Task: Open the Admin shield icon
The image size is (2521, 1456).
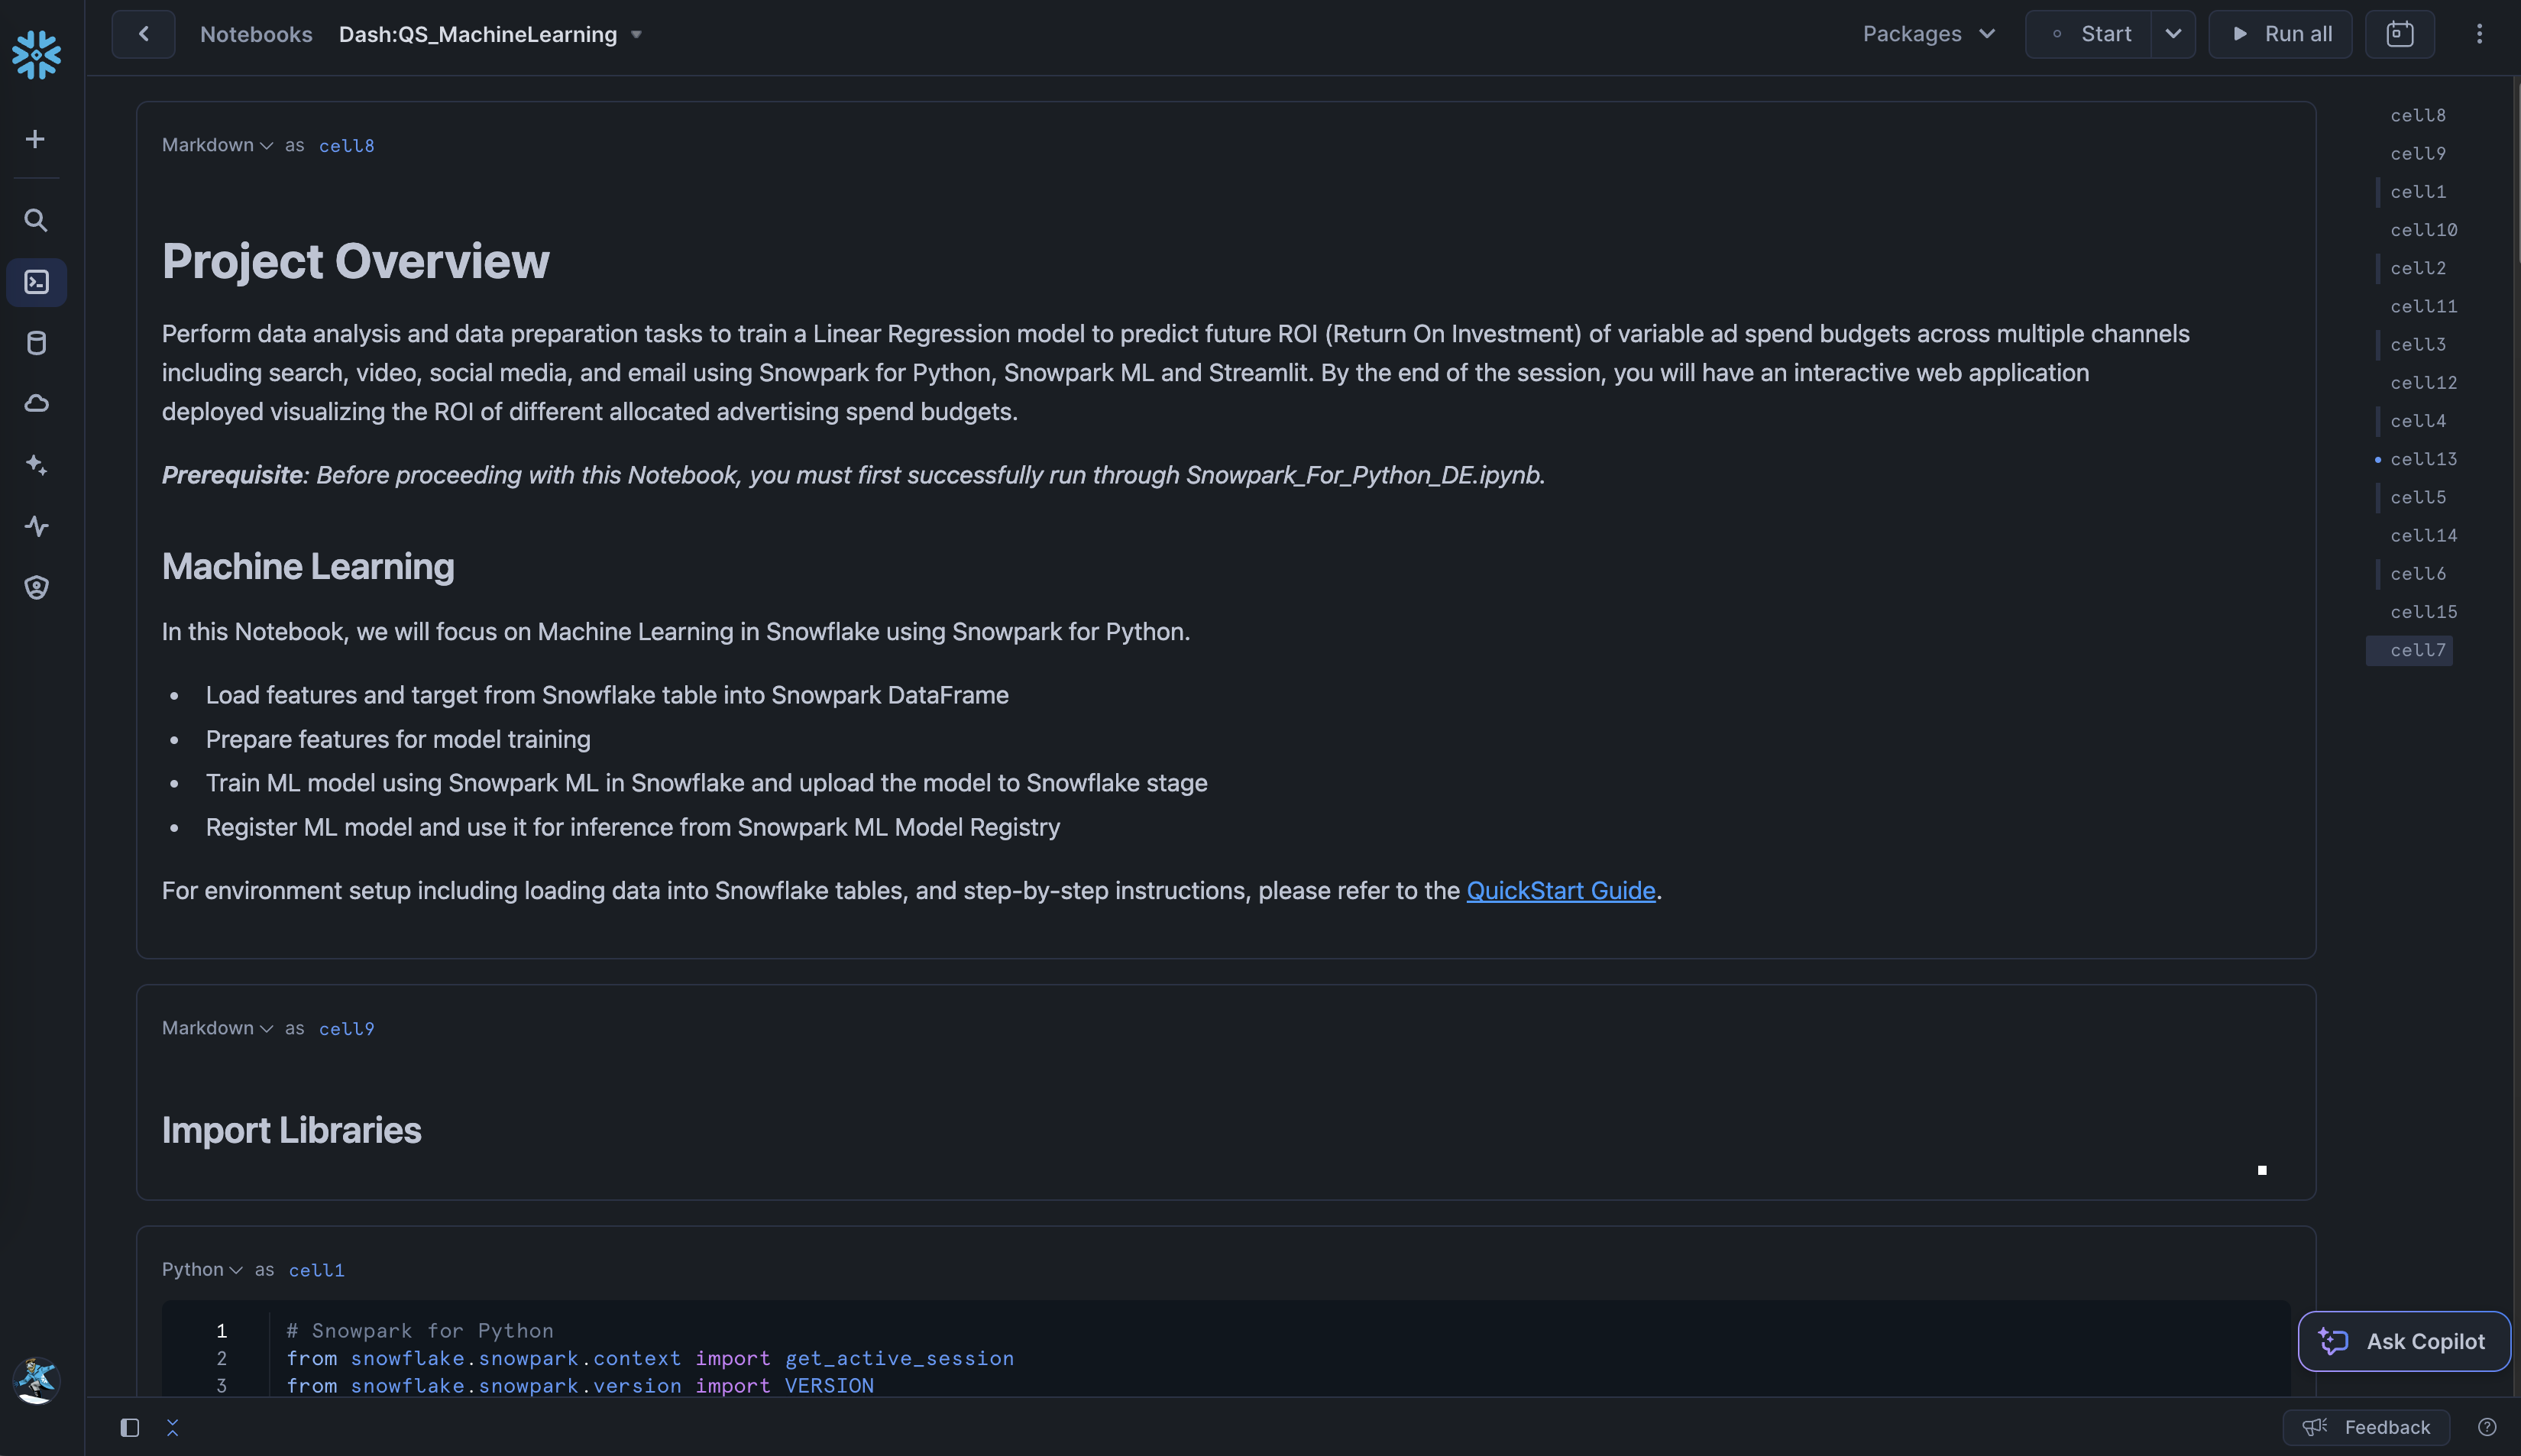Action: coord(36,587)
